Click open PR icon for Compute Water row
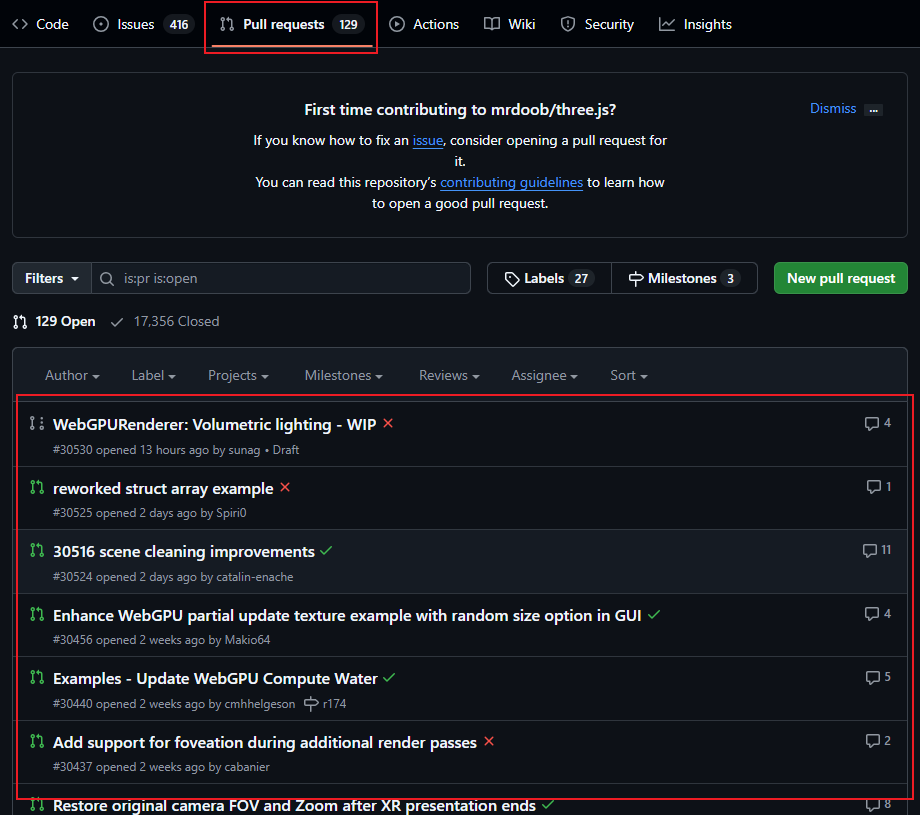 (x=37, y=677)
